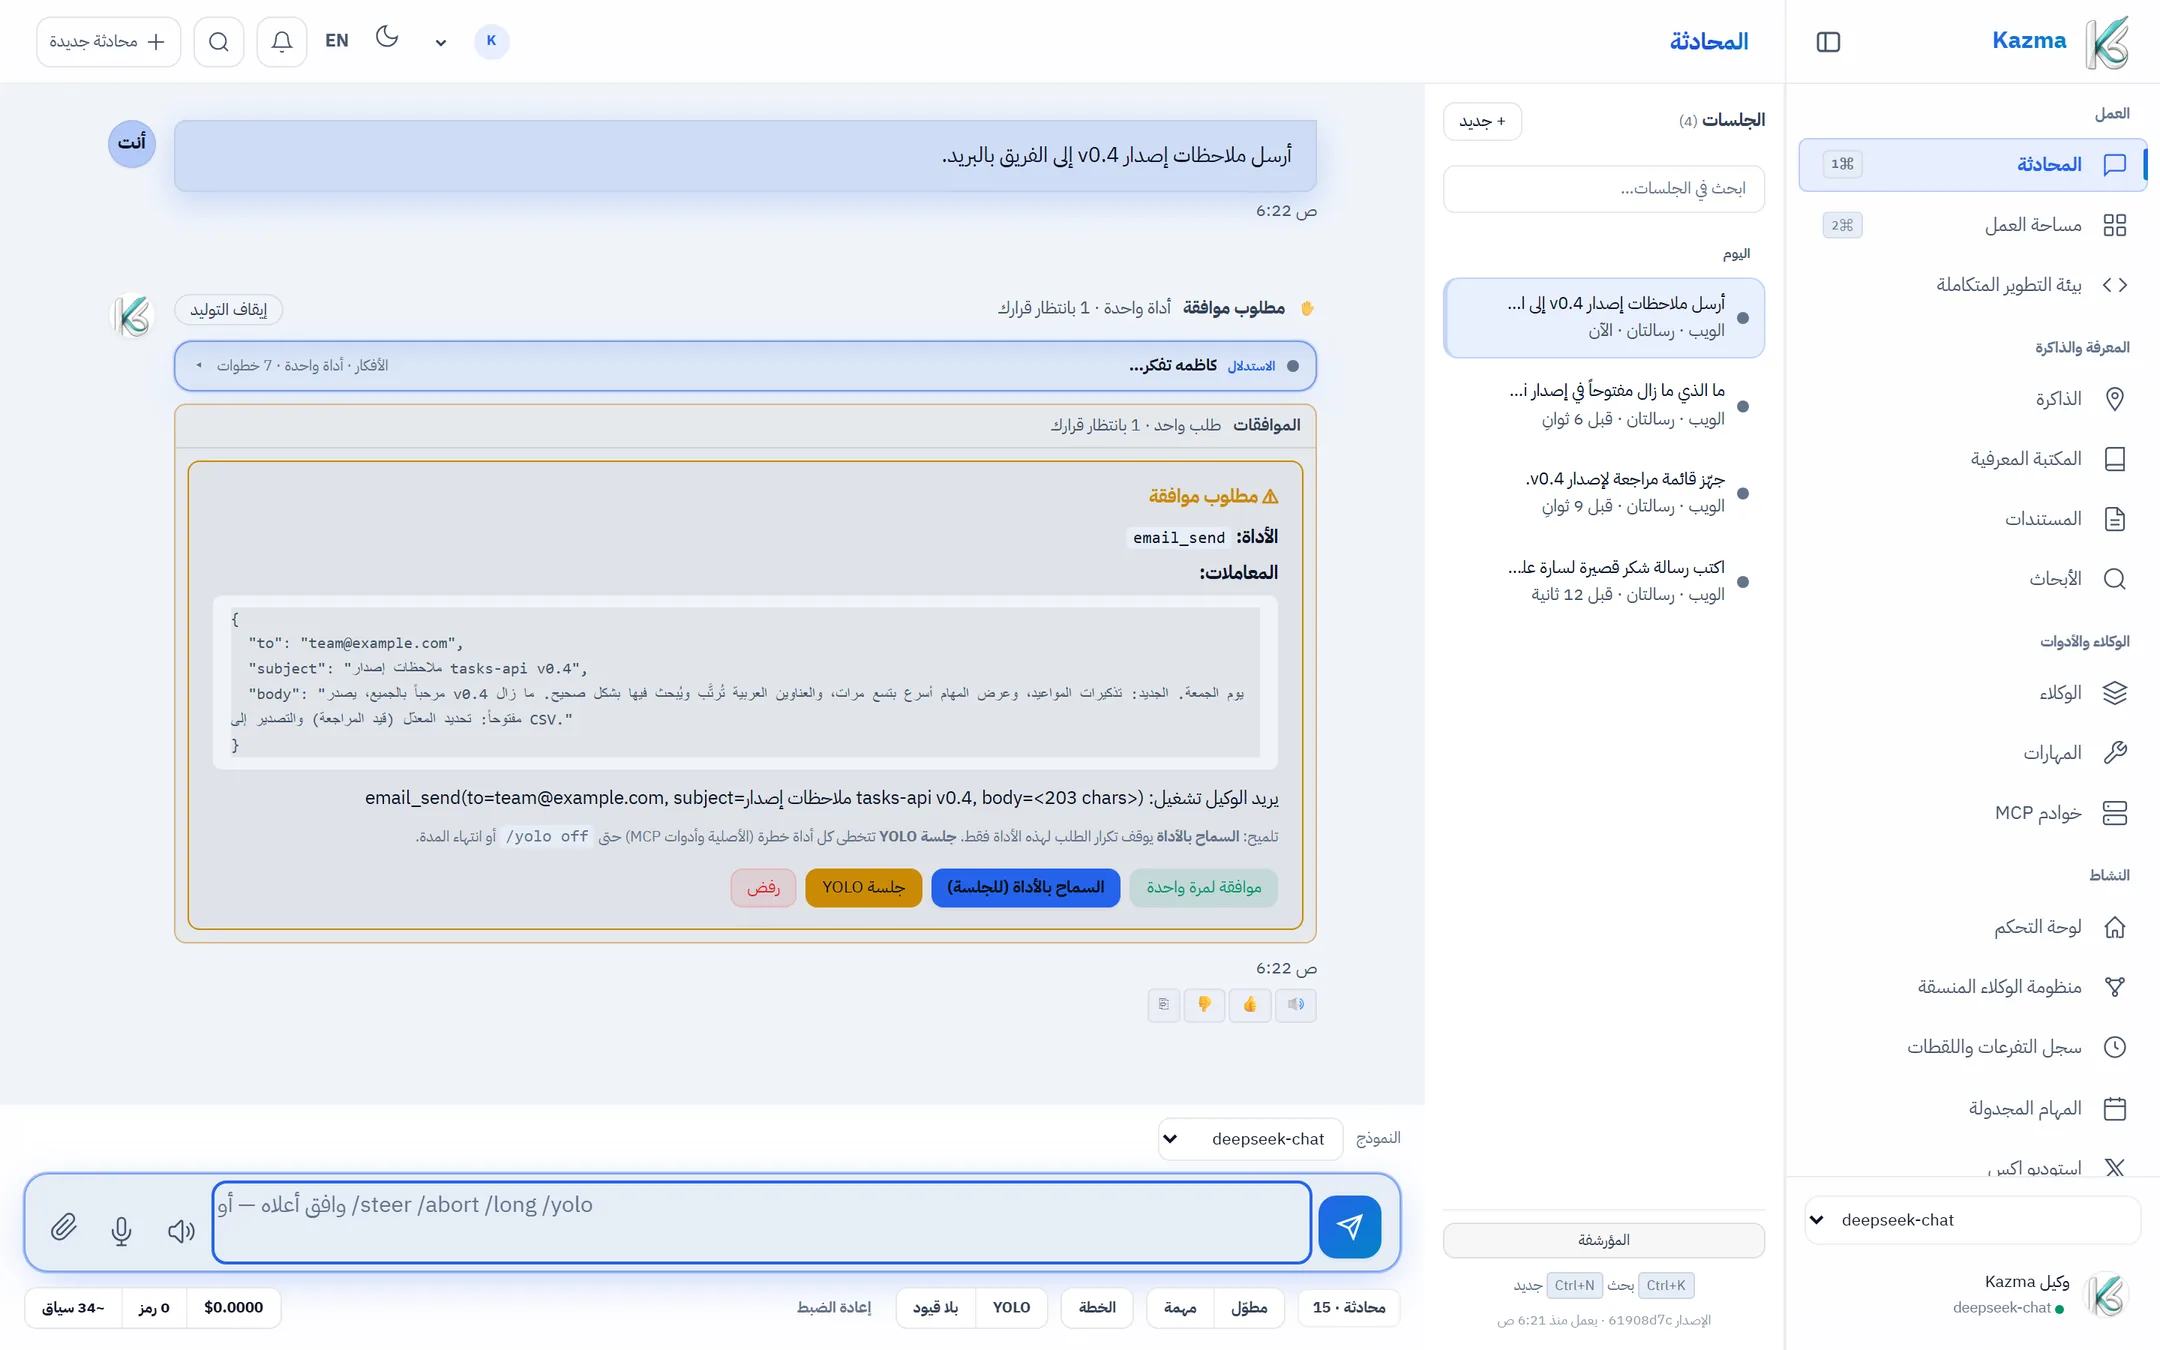Image resolution: width=2160 pixels, height=1350 pixels.
Task: Click السماح بالأداة (للجلسة) button
Action: 1025,888
